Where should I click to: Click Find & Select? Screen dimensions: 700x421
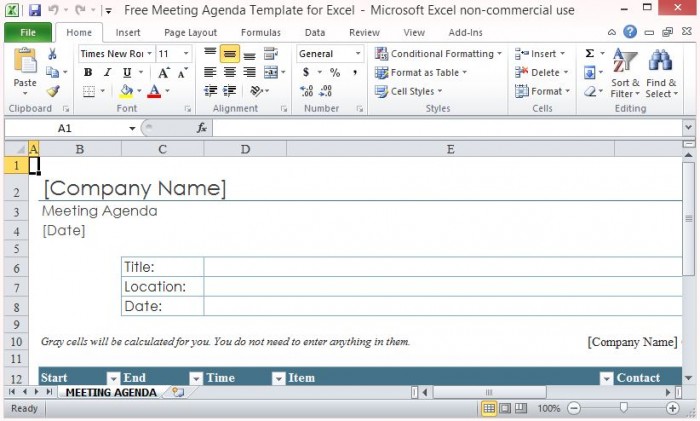[x=661, y=73]
